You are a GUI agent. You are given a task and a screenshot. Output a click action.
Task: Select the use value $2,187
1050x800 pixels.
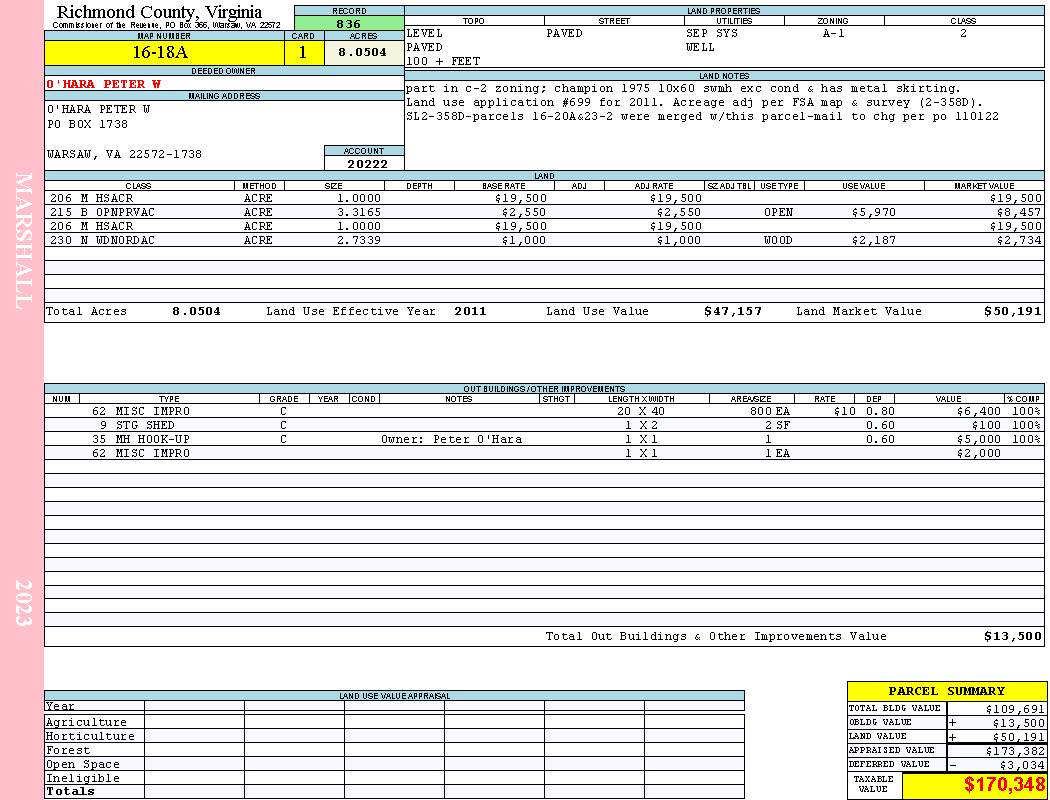pos(873,240)
